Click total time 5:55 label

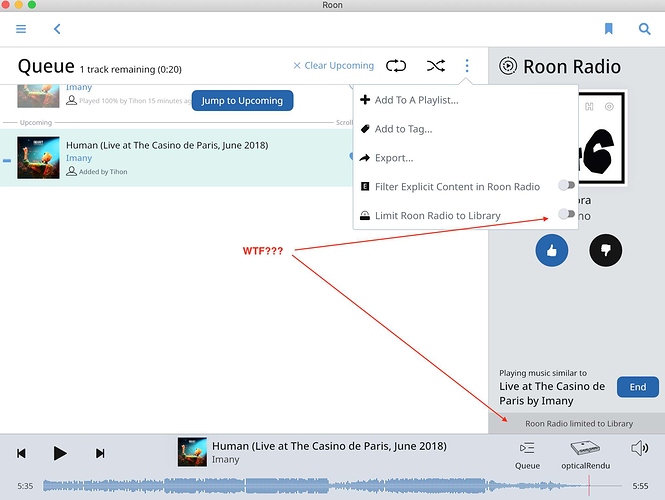(640, 486)
